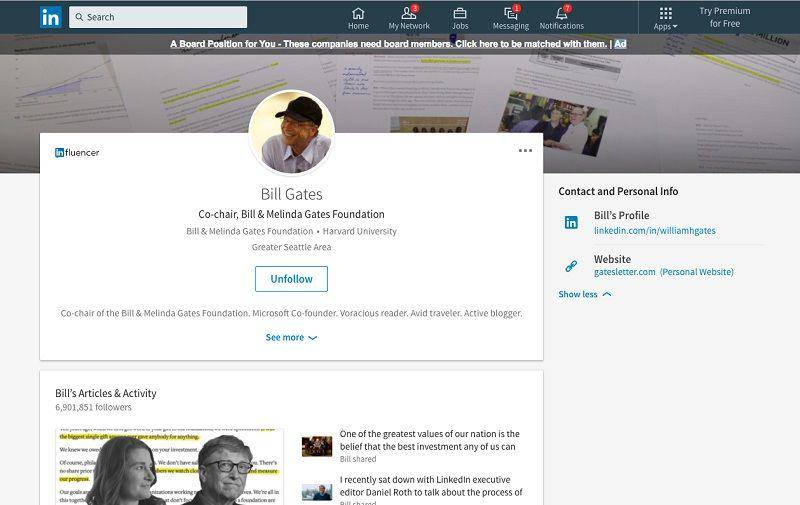Click Try Premium for Free
The width and height of the screenshot is (800, 505).
(724, 17)
